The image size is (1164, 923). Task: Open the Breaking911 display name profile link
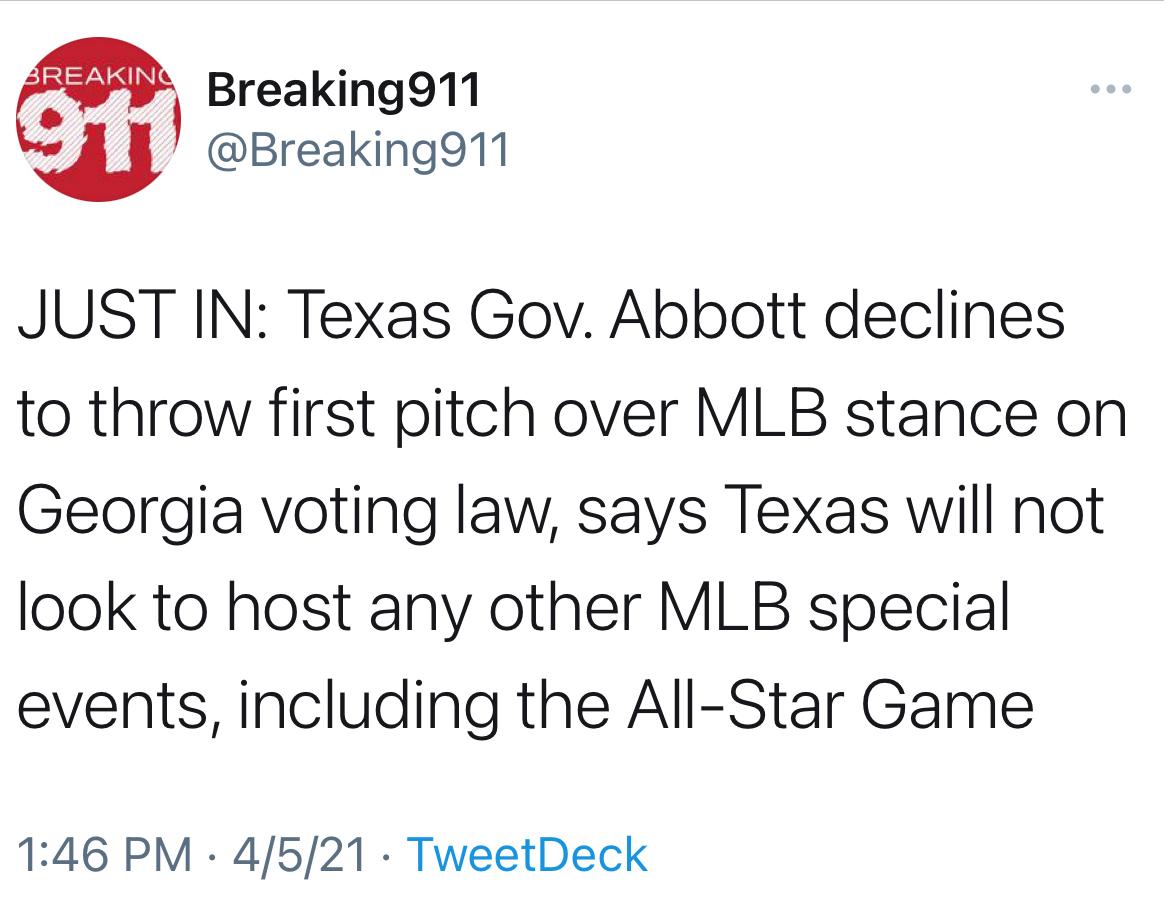[344, 90]
